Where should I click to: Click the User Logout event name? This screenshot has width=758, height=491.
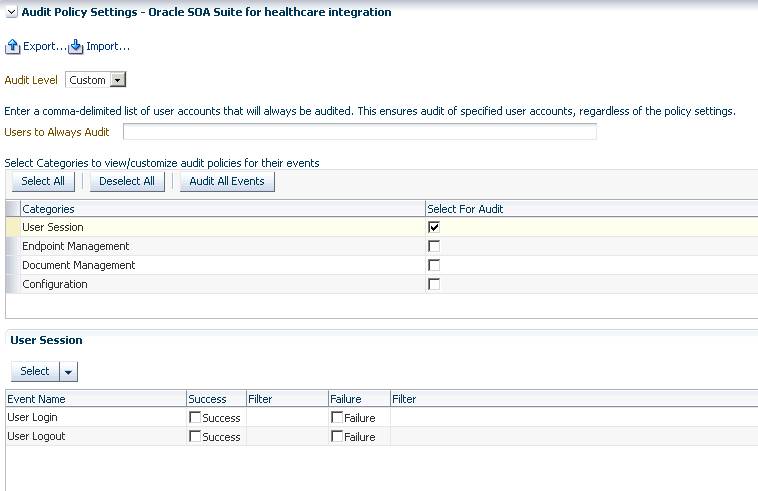(x=36, y=436)
